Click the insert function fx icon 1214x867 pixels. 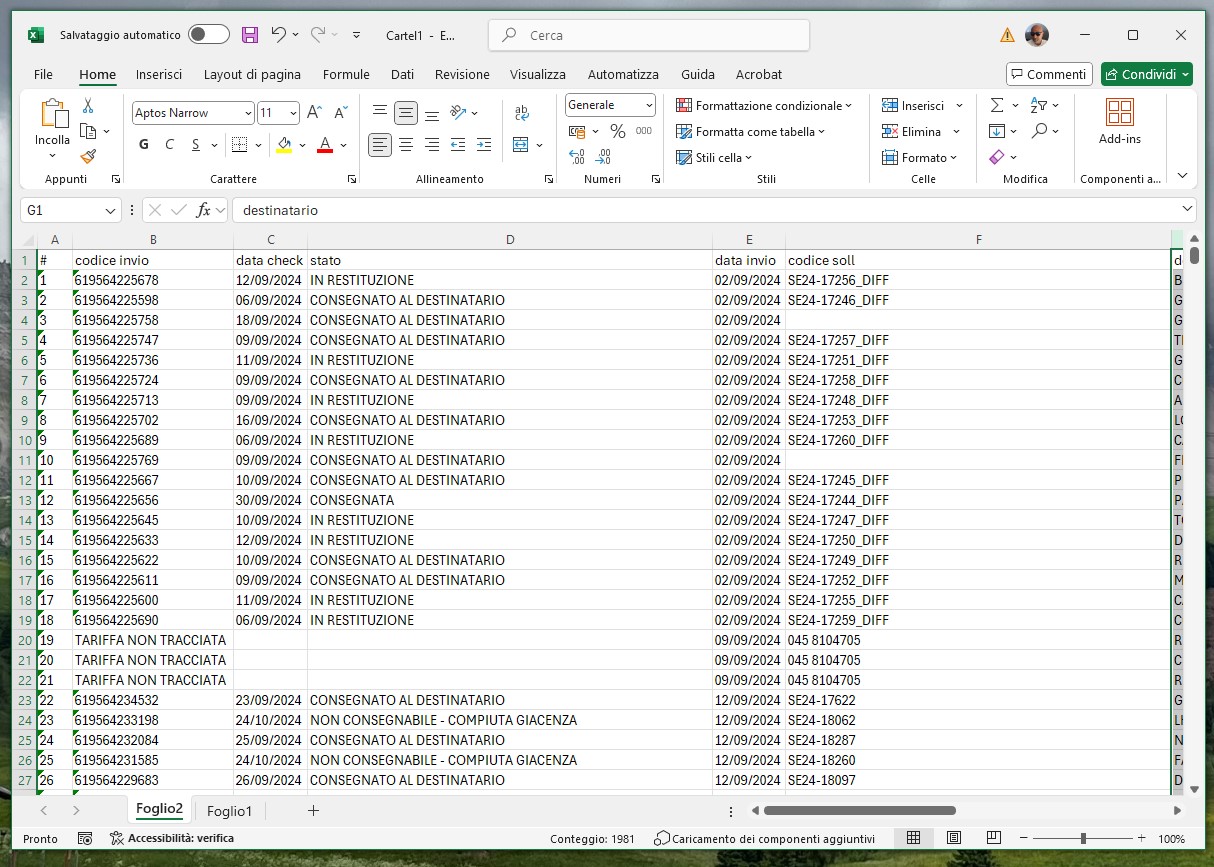(x=203, y=210)
